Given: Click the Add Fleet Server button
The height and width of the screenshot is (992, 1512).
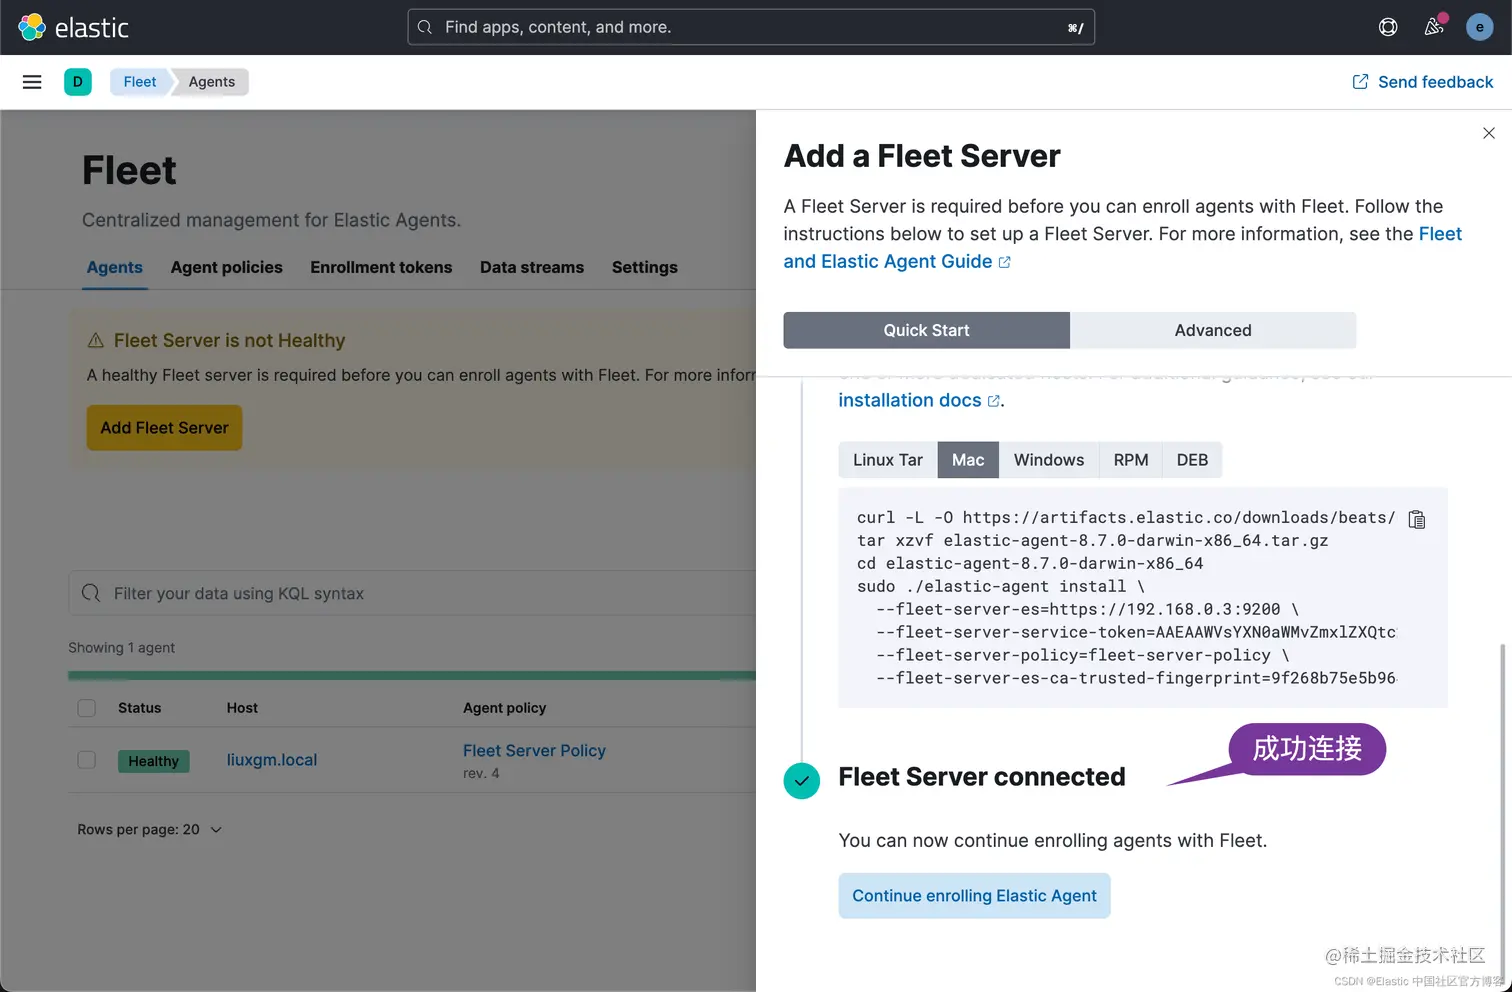Looking at the screenshot, I should pos(165,428).
